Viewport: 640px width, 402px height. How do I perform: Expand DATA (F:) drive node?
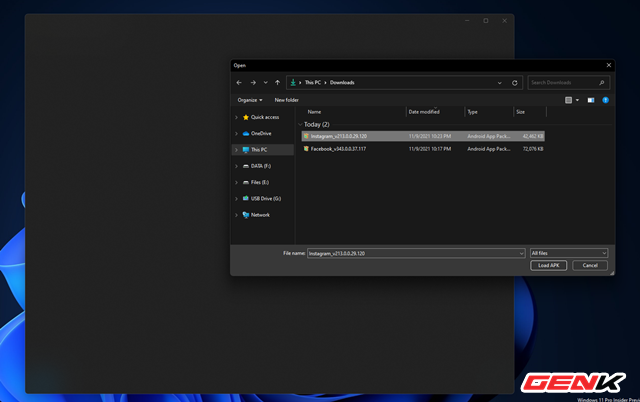[x=236, y=166]
